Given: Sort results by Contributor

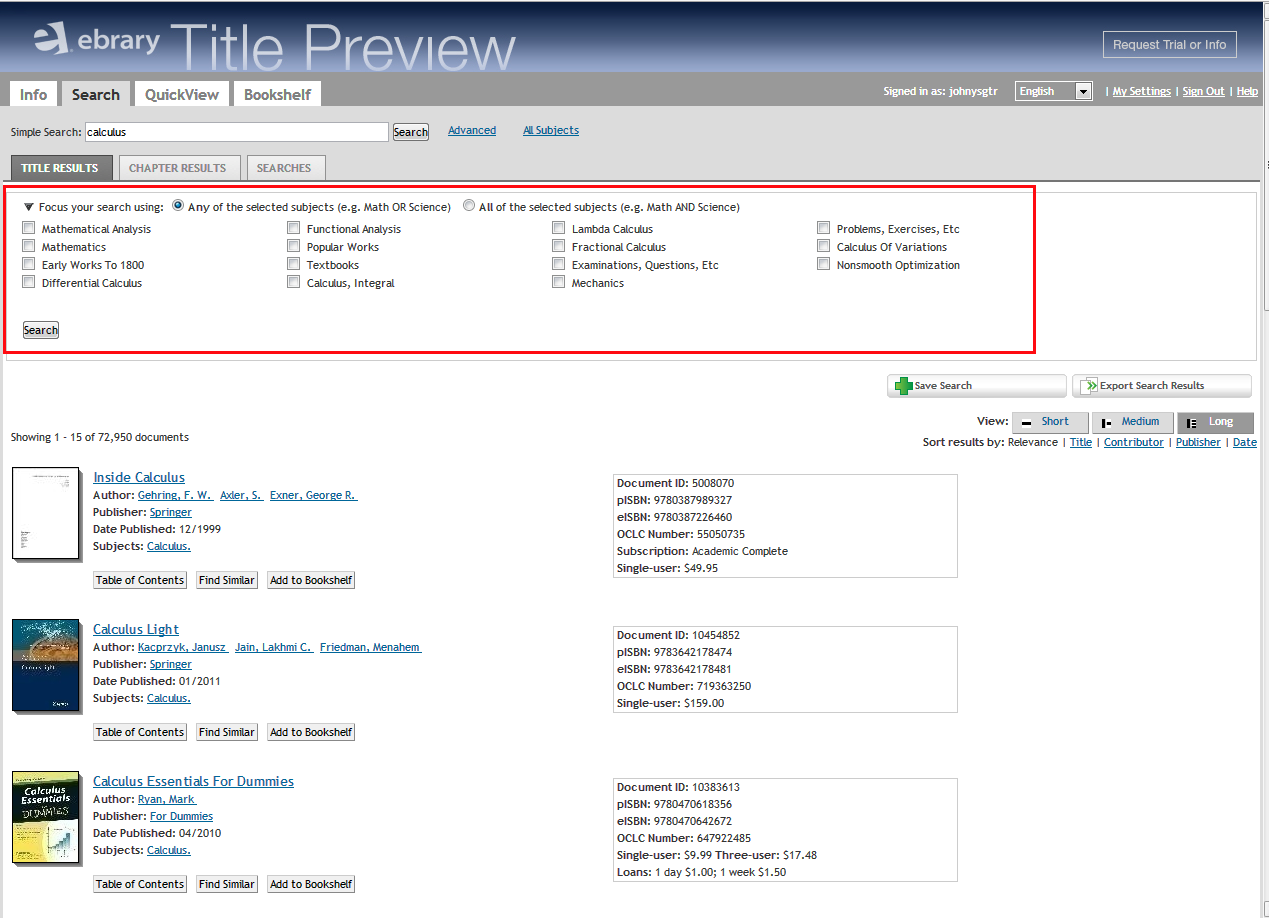Looking at the screenshot, I should 1134,442.
